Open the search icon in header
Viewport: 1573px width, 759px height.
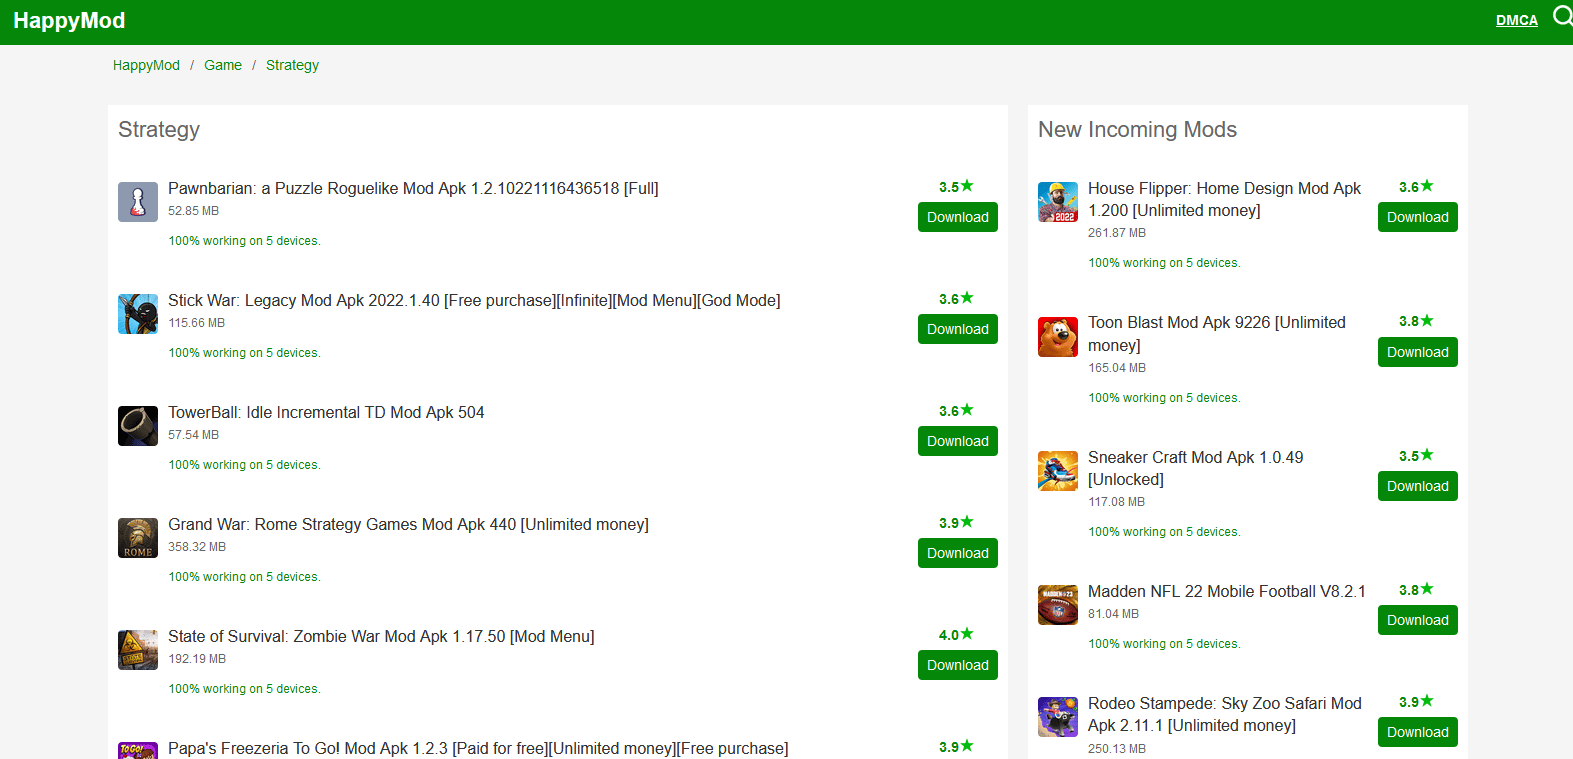point(1562,16)
